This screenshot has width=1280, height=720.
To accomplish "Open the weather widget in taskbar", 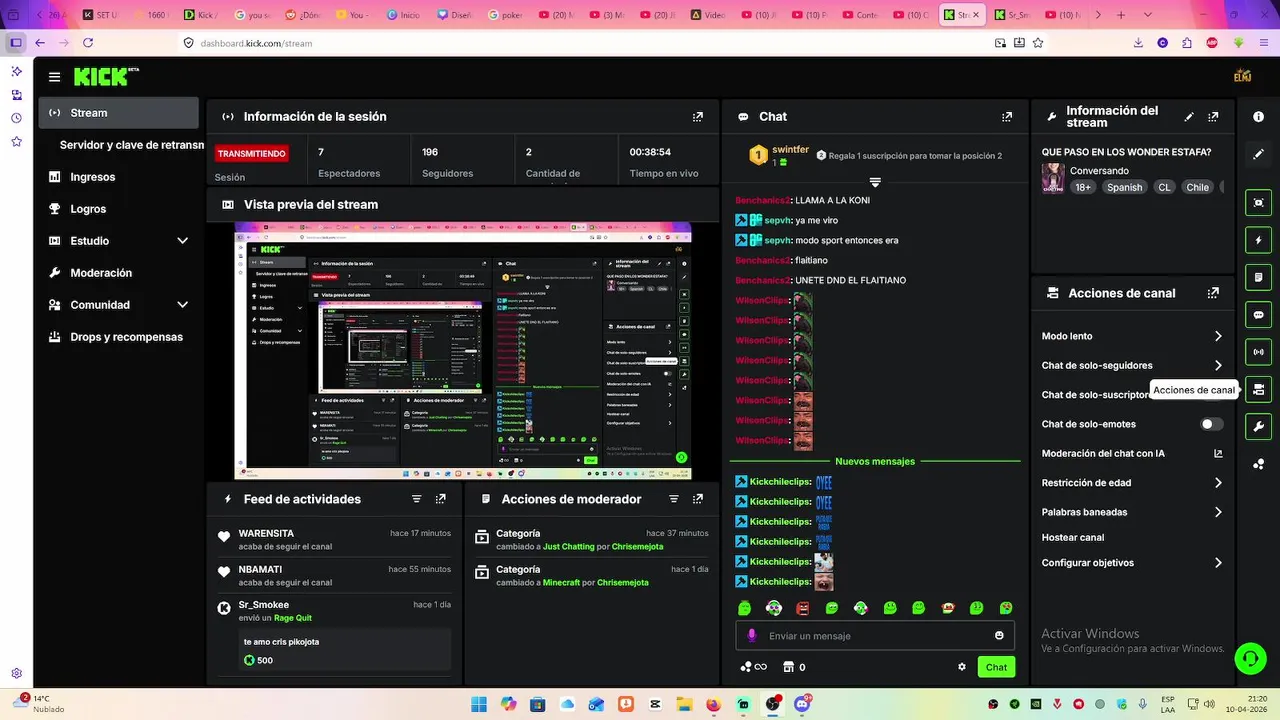I will (x=40, y=703).
